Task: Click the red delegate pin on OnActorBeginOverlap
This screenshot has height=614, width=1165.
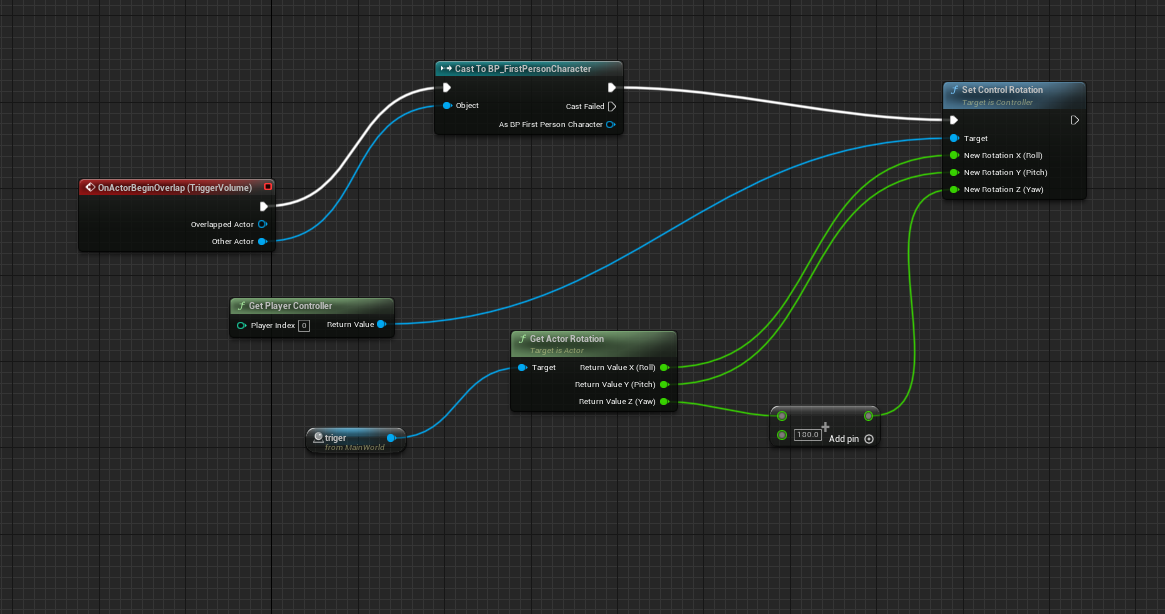Action: point(267,187)
